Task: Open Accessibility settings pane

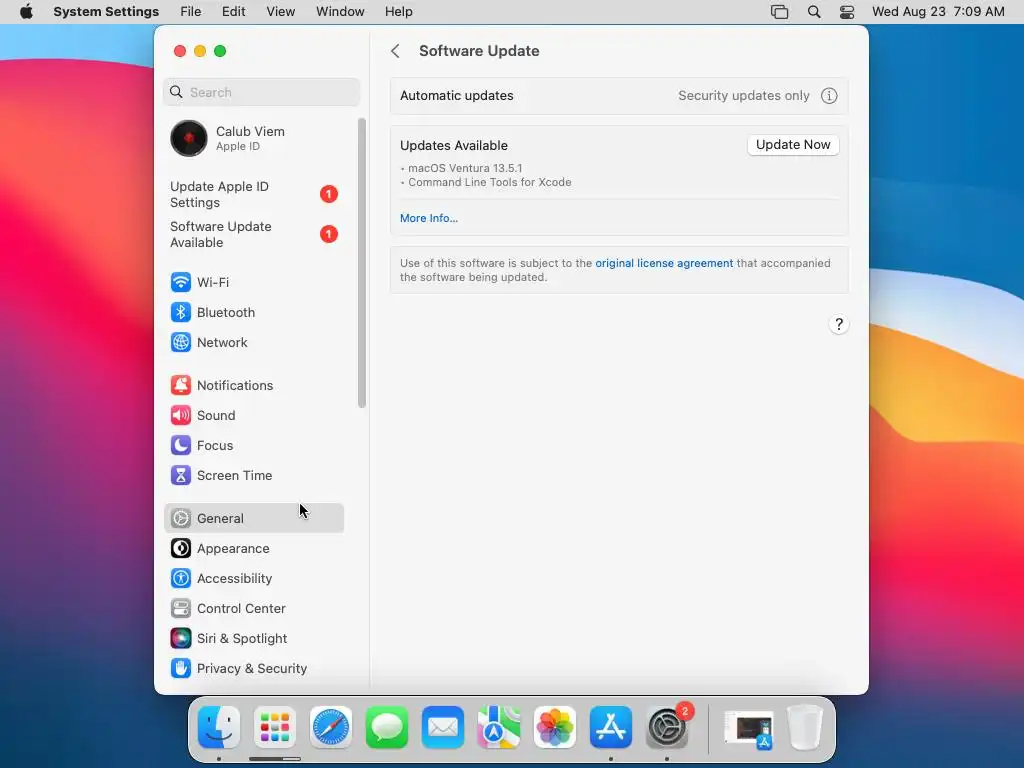Action: [x=253, y=579]
